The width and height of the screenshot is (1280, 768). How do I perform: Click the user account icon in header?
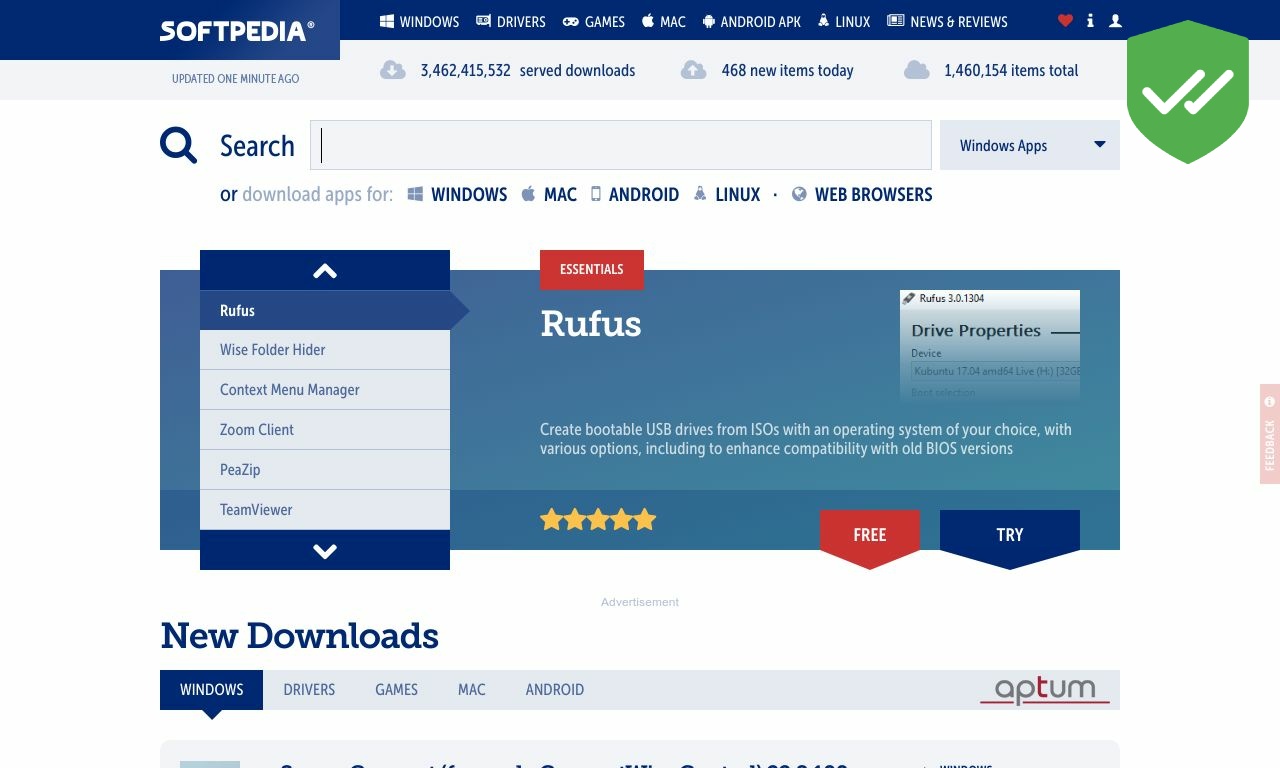point(1115,21)
